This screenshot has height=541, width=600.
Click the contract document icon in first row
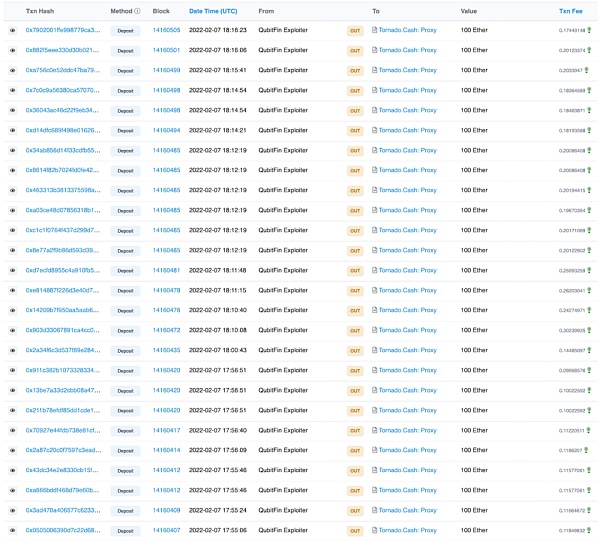[x=375, y=31]
